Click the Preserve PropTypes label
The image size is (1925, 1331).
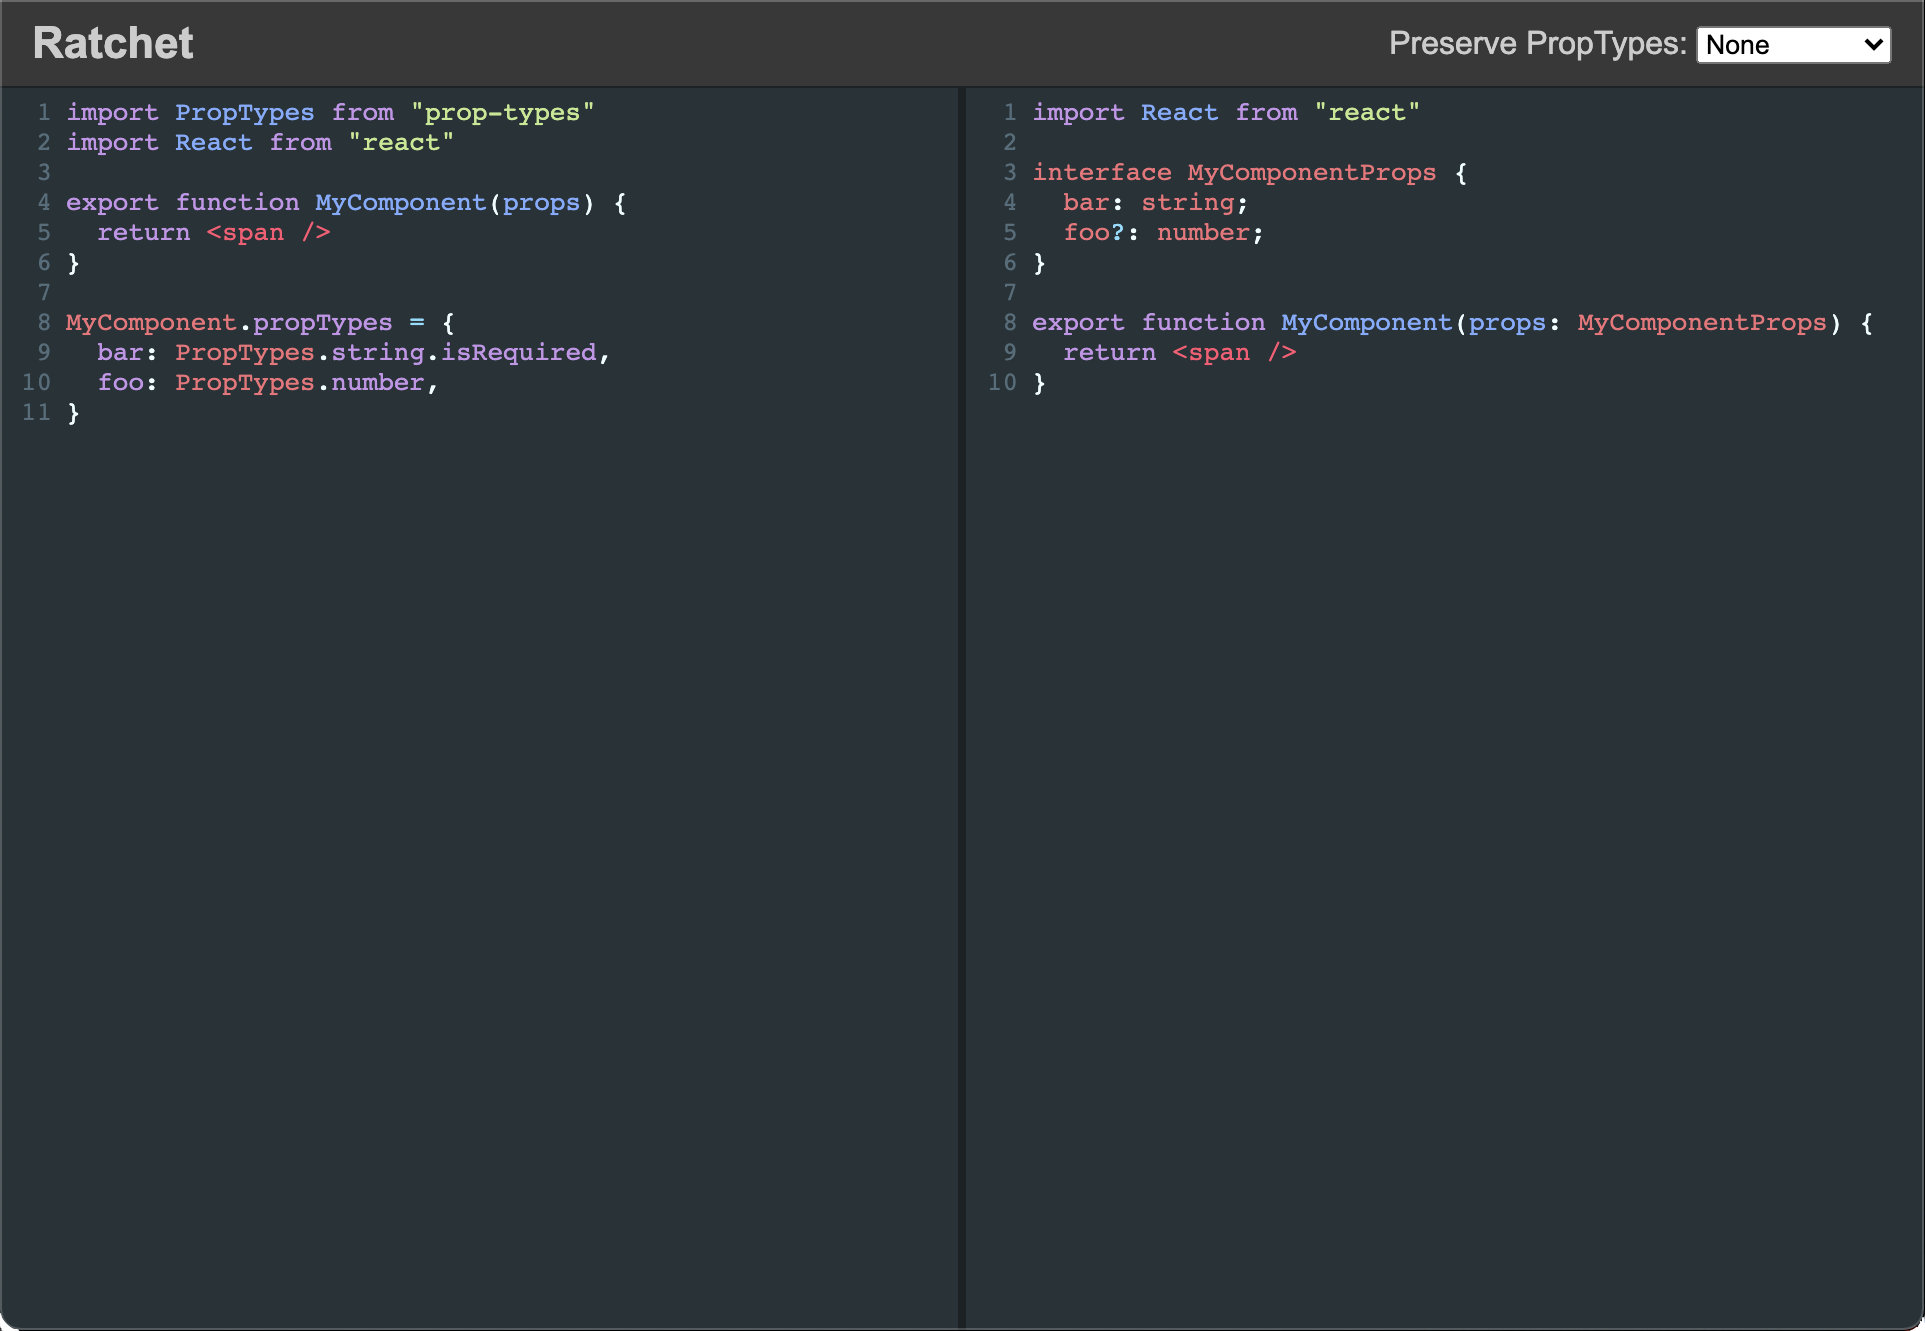[x=1536, y=44]
